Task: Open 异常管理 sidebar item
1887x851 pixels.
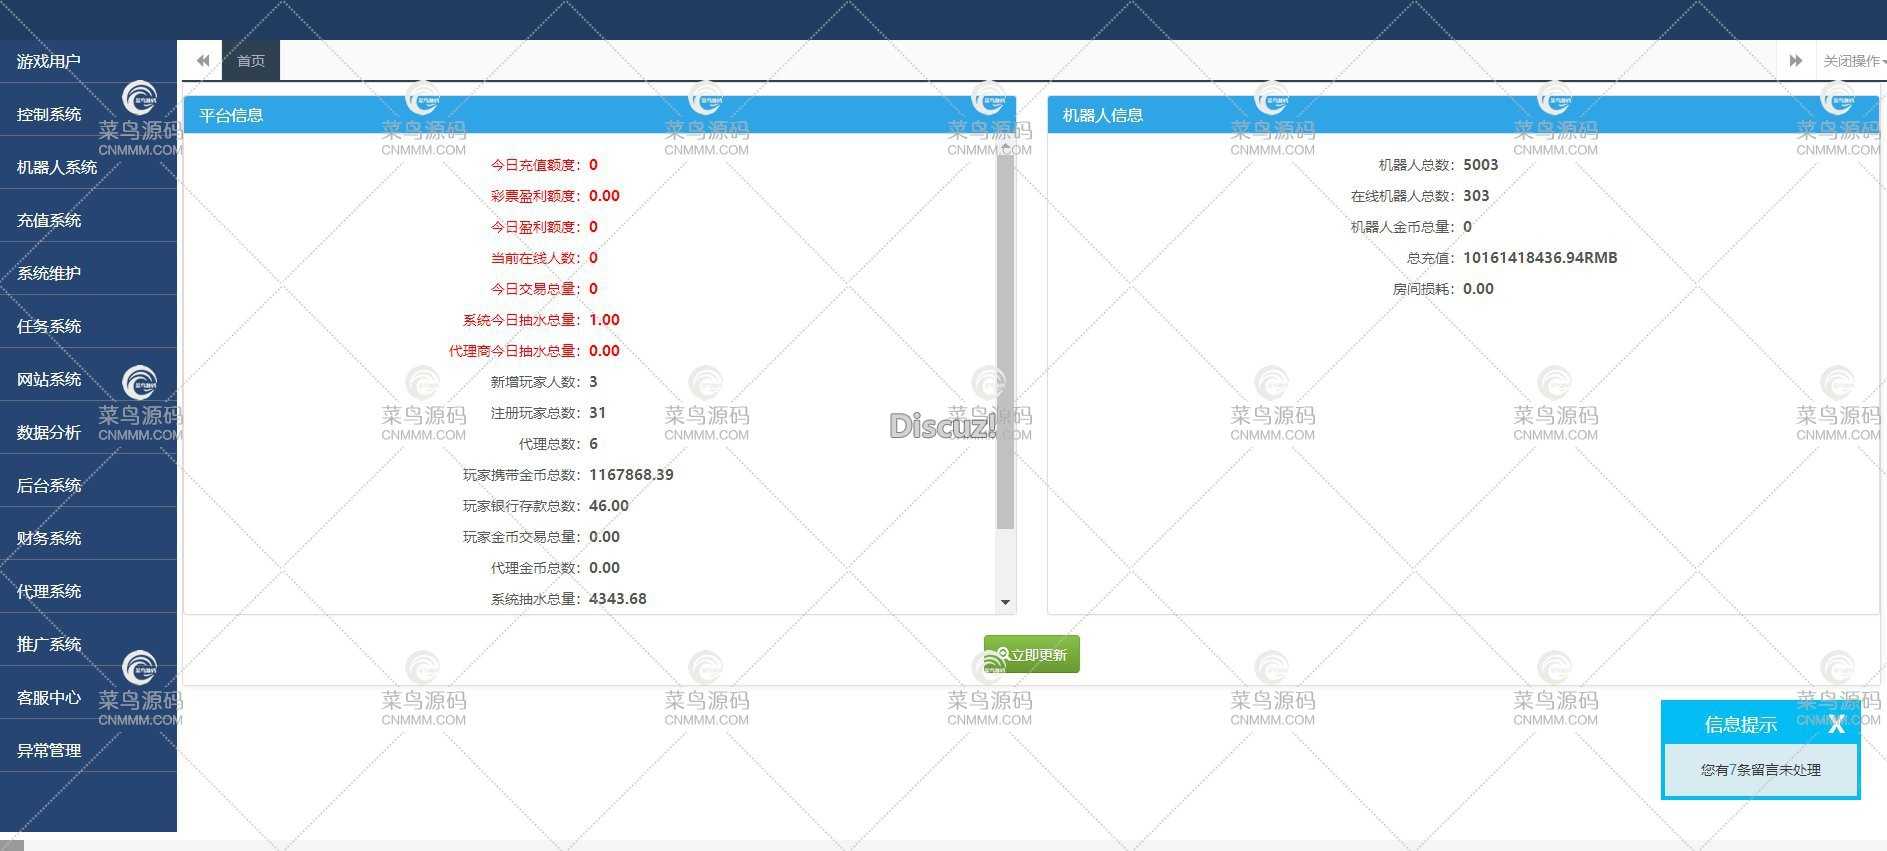Action: coord(49,751)
